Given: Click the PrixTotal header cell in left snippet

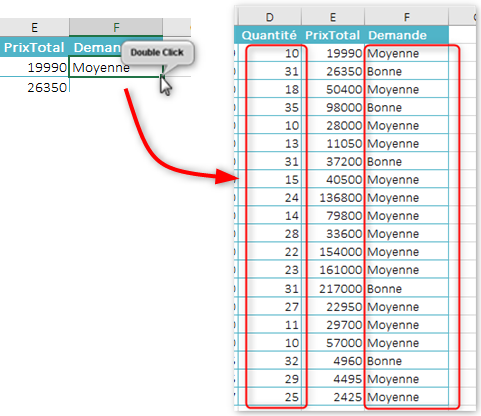Looking at the screenshot, I should [34, 47].
